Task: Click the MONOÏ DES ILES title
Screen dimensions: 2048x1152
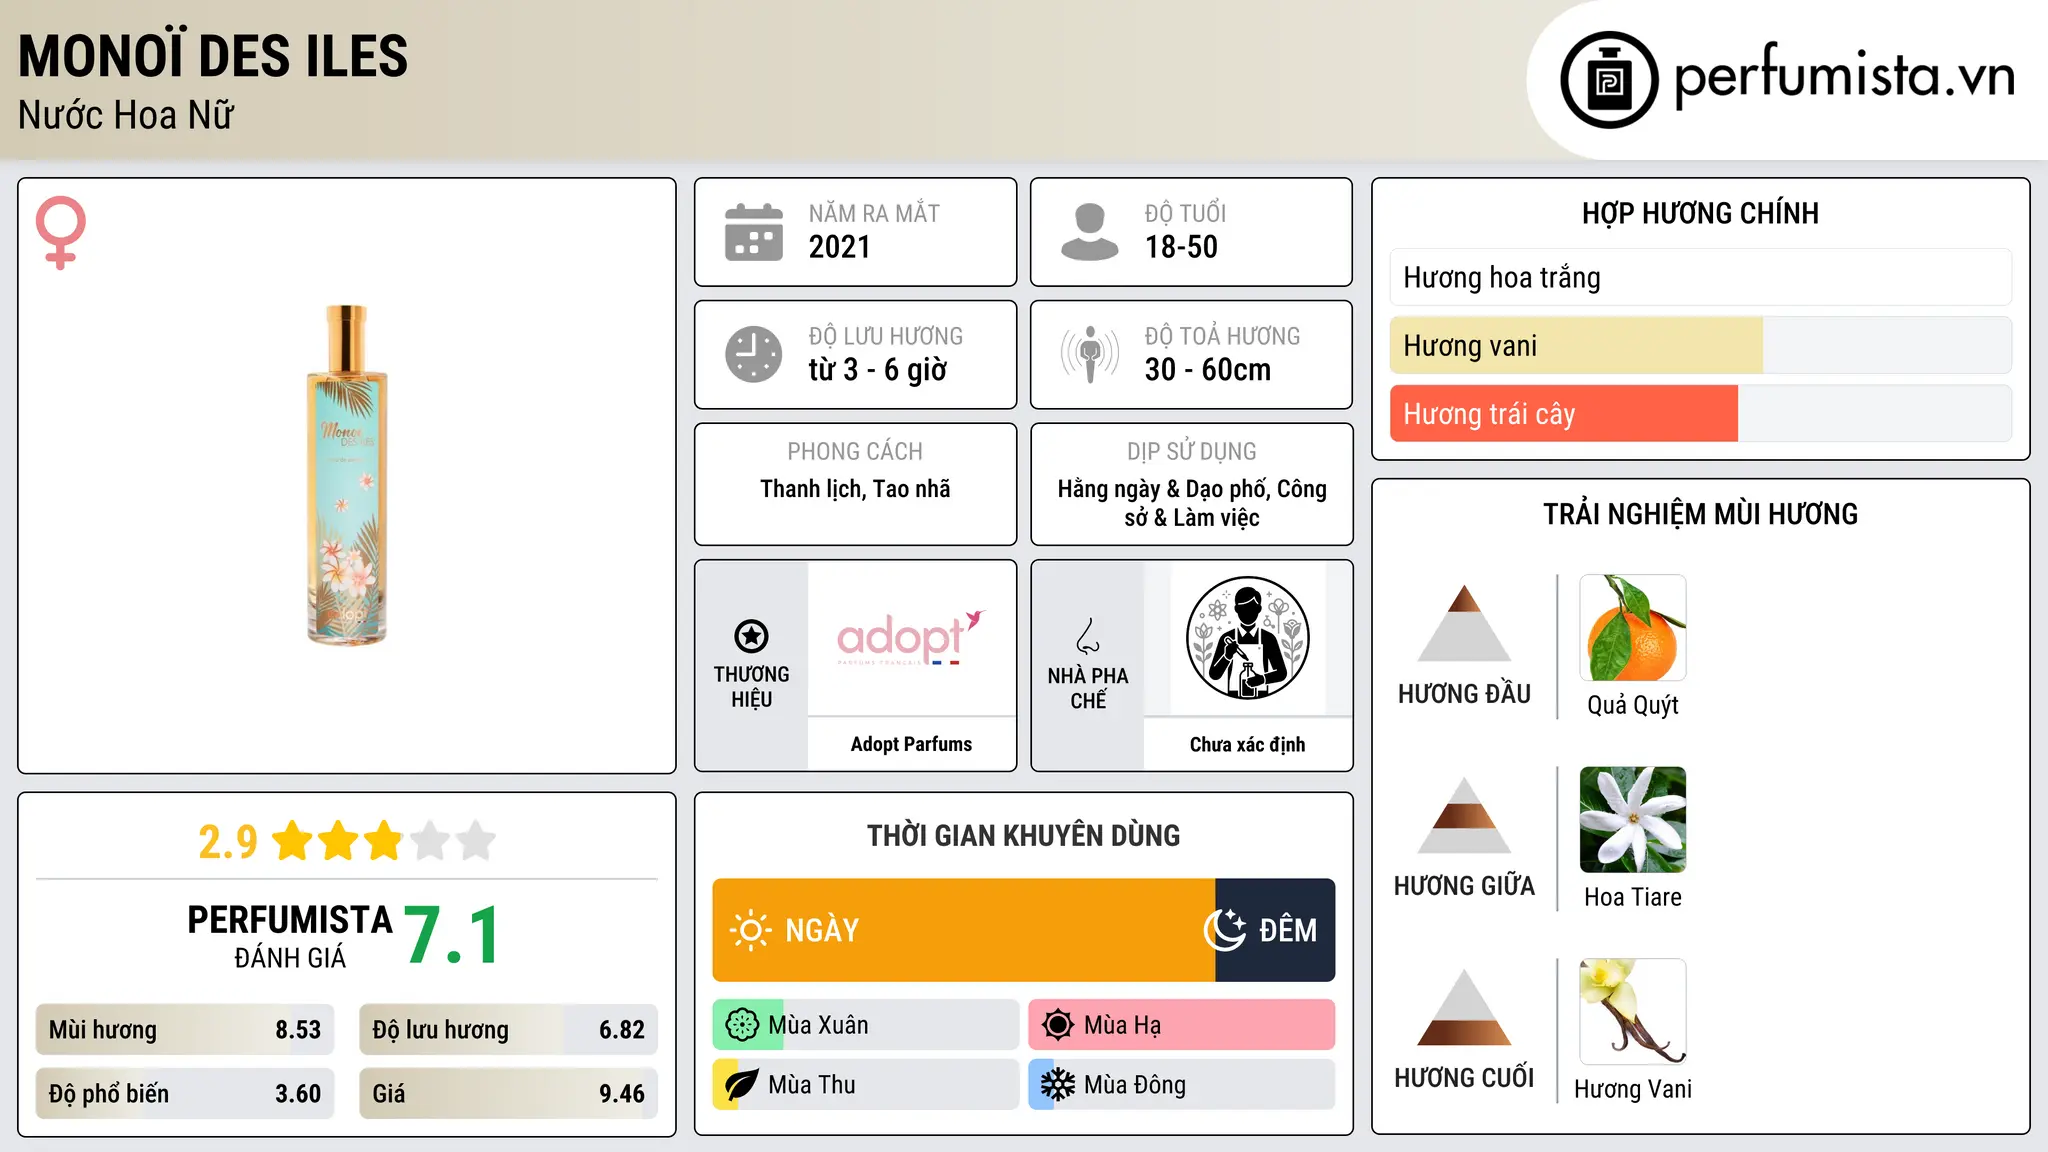Action: click(213, 56)
